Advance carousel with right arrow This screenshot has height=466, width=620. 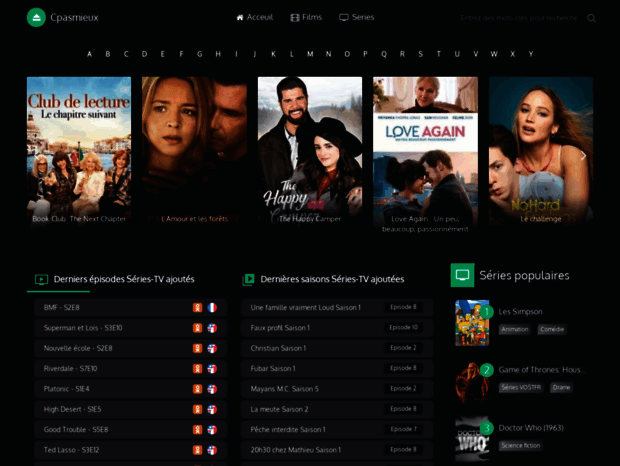click(584, 155)
